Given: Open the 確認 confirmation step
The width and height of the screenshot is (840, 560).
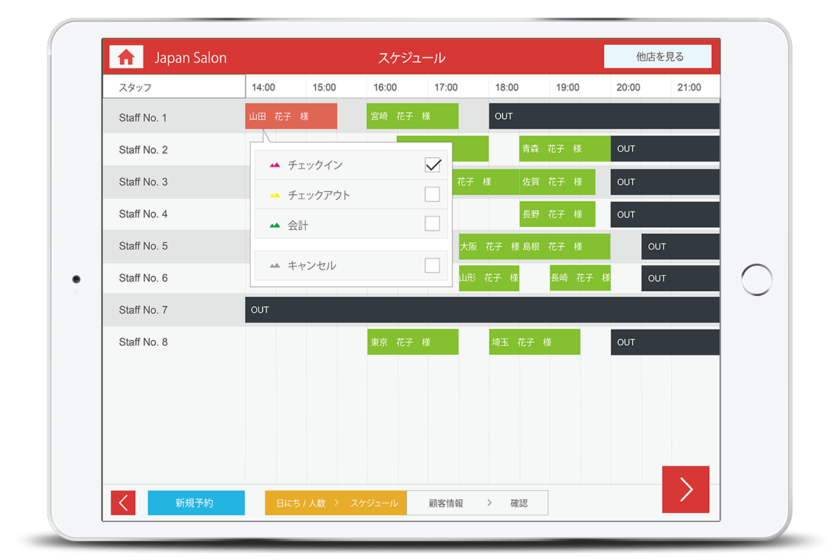Looking at the screenshot, I should click(518, 503).
